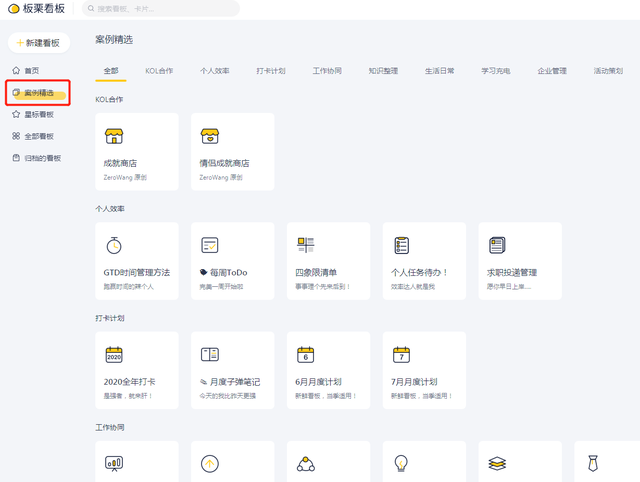Switch to the 活动策划 tab
The width and height of the screenshot is (640, 482).
point(608,71)
